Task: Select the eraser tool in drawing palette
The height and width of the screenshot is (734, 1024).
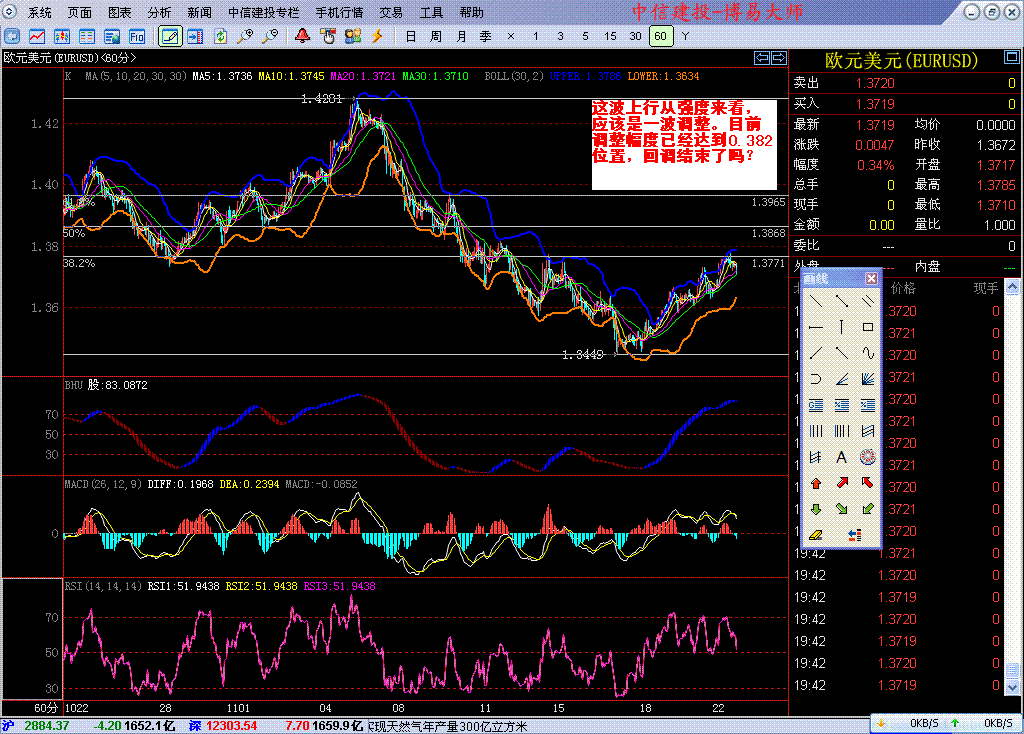Action: [815, 535]
